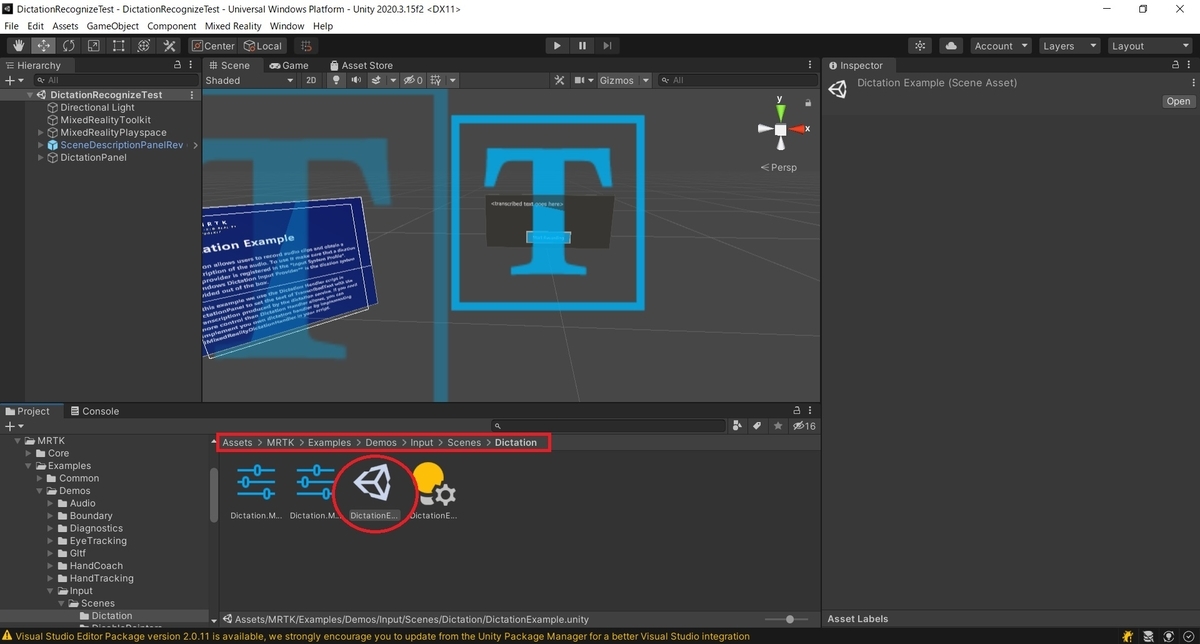Viewport: 1200px width, 644px height.
Task: Toggle scene grid visibility icon
Action: (x=436, y=80)
